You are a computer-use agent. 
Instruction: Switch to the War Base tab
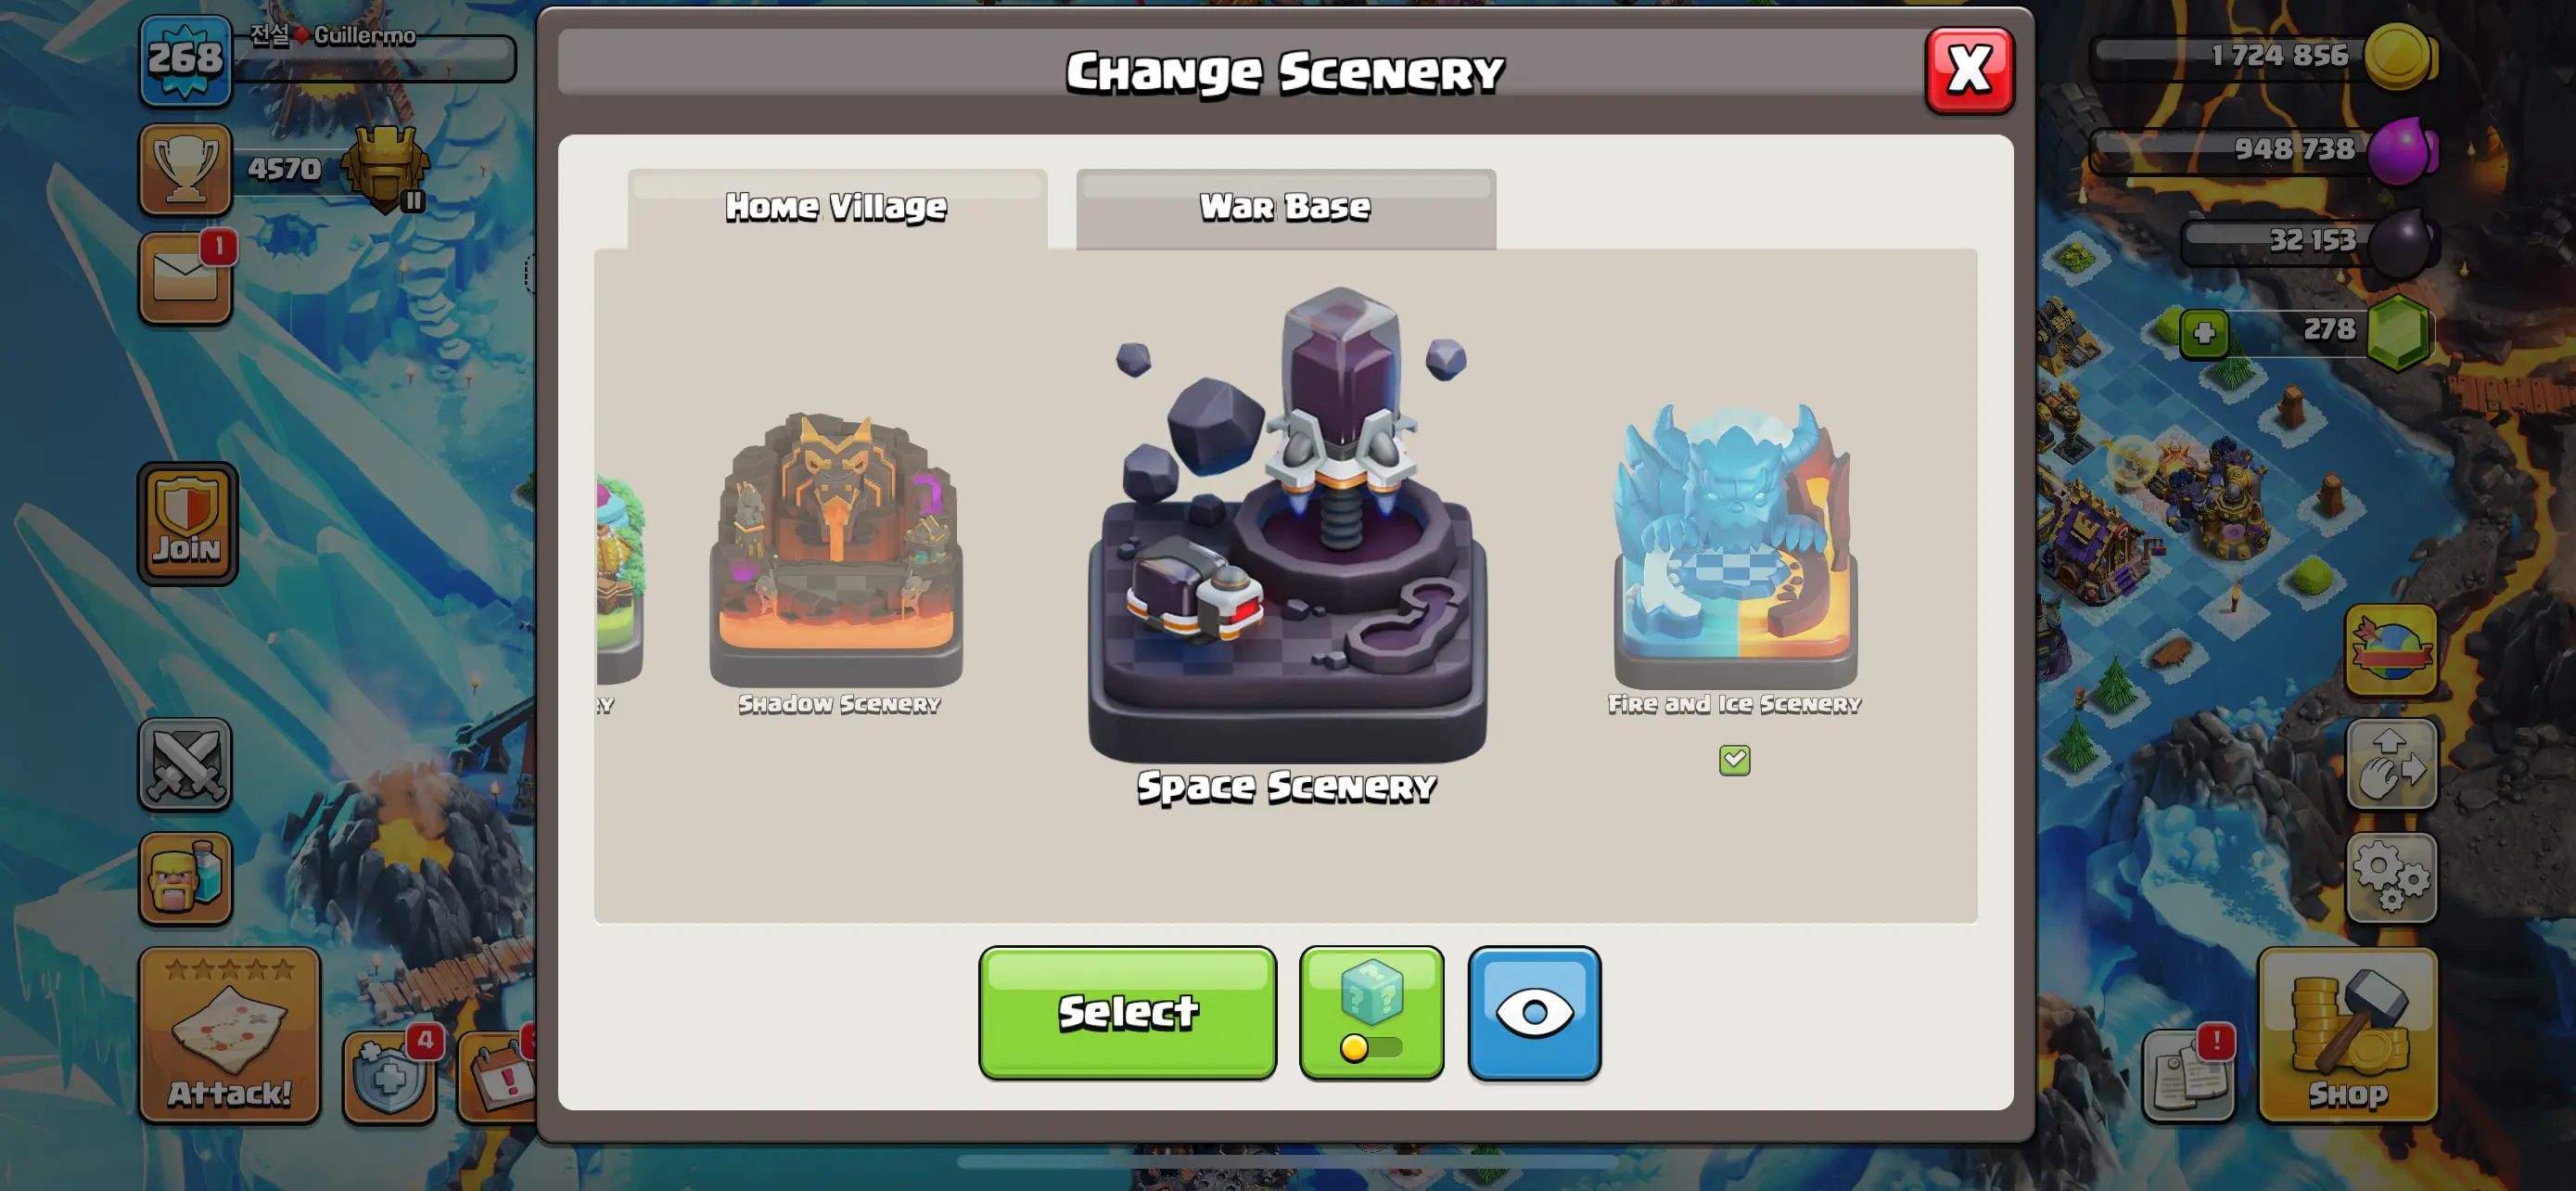point(1285,208)
